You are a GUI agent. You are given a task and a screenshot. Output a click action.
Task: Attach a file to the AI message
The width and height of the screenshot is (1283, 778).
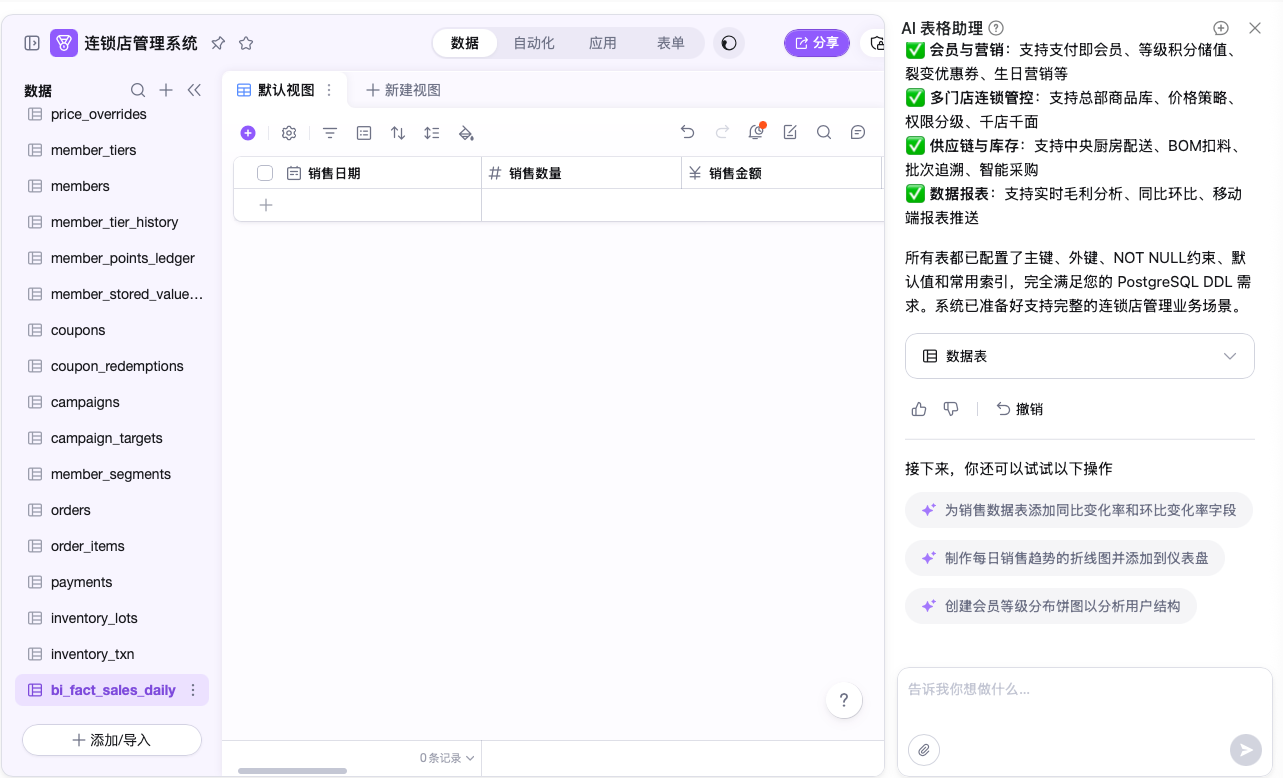[924, 749]
